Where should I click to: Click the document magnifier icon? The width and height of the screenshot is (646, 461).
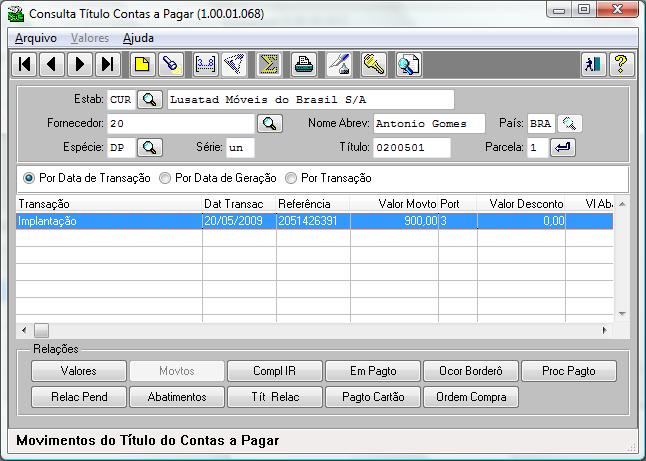[408, 64]
